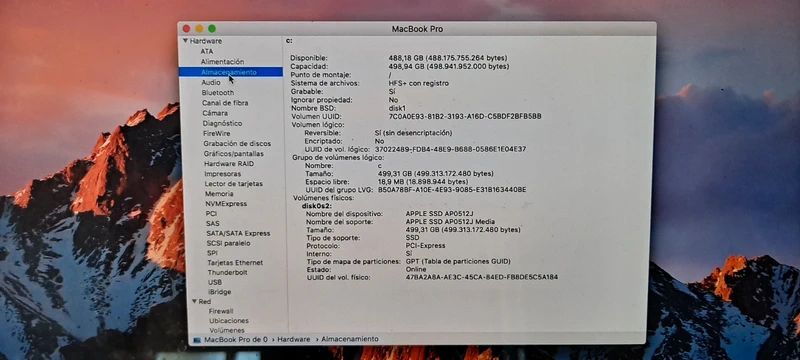The height and width of the screenshot is (360, 800).
Task: Click 'APPLE SSD AP0512J Media' value
Action: click(x=450, y=222)
